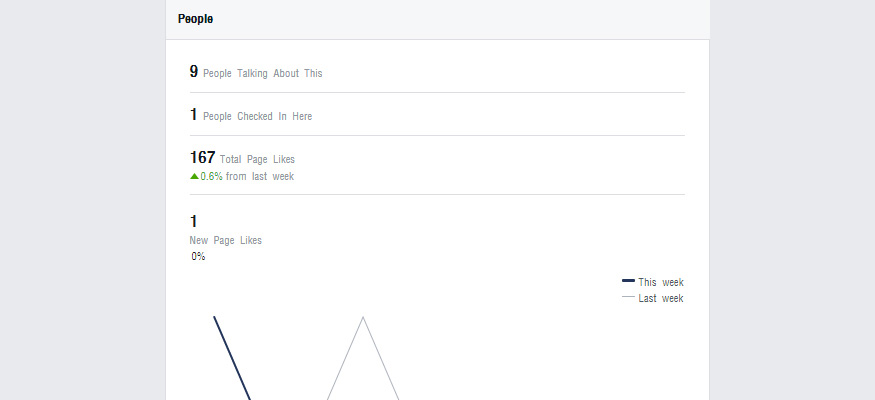Select the Last week legend label
This screenshot has height=400, width=875.
pos(661,298)
